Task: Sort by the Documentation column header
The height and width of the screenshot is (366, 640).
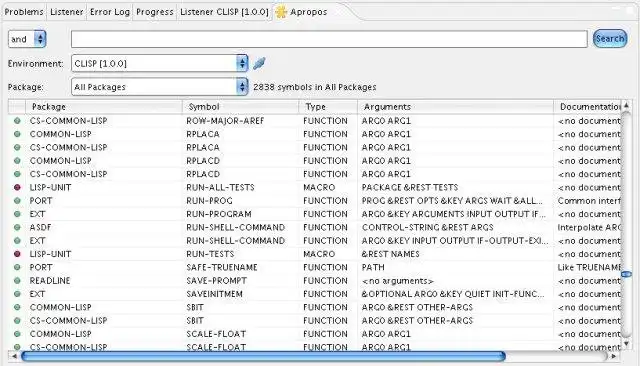Action: pos(587,107)
